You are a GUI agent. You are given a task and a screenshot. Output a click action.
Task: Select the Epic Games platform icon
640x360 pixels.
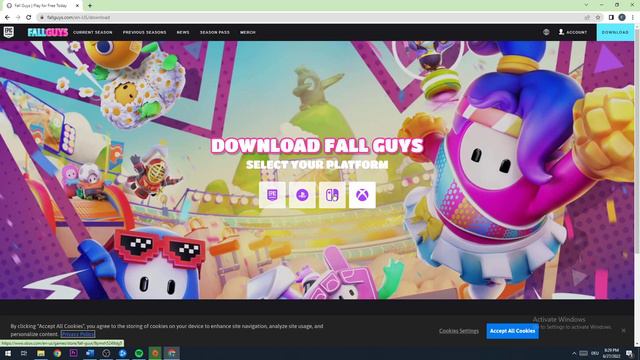(x=272, y=195)
